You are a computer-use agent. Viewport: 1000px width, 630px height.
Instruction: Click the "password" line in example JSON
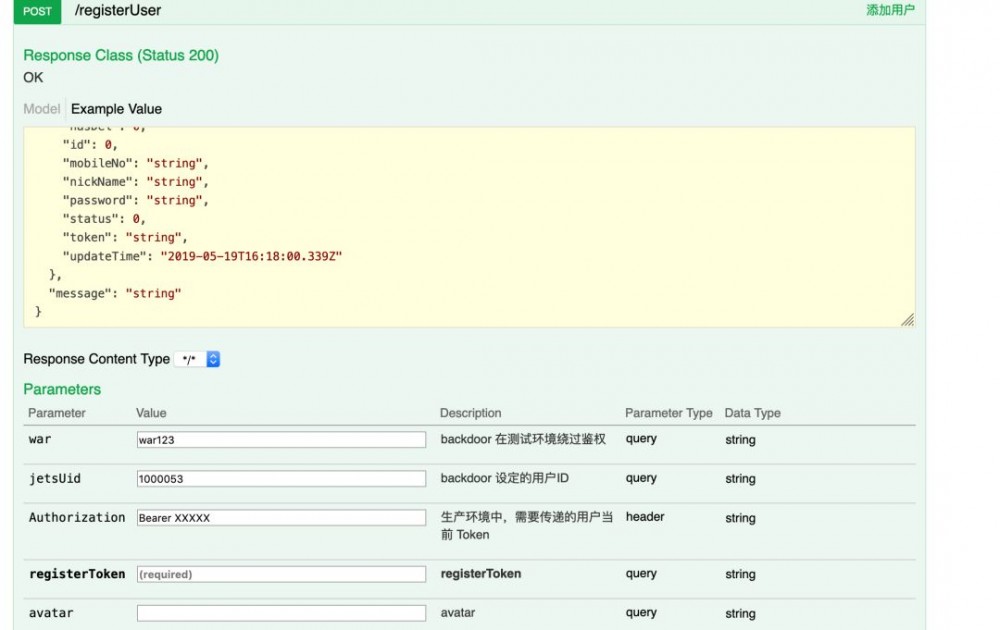point(135,200)
